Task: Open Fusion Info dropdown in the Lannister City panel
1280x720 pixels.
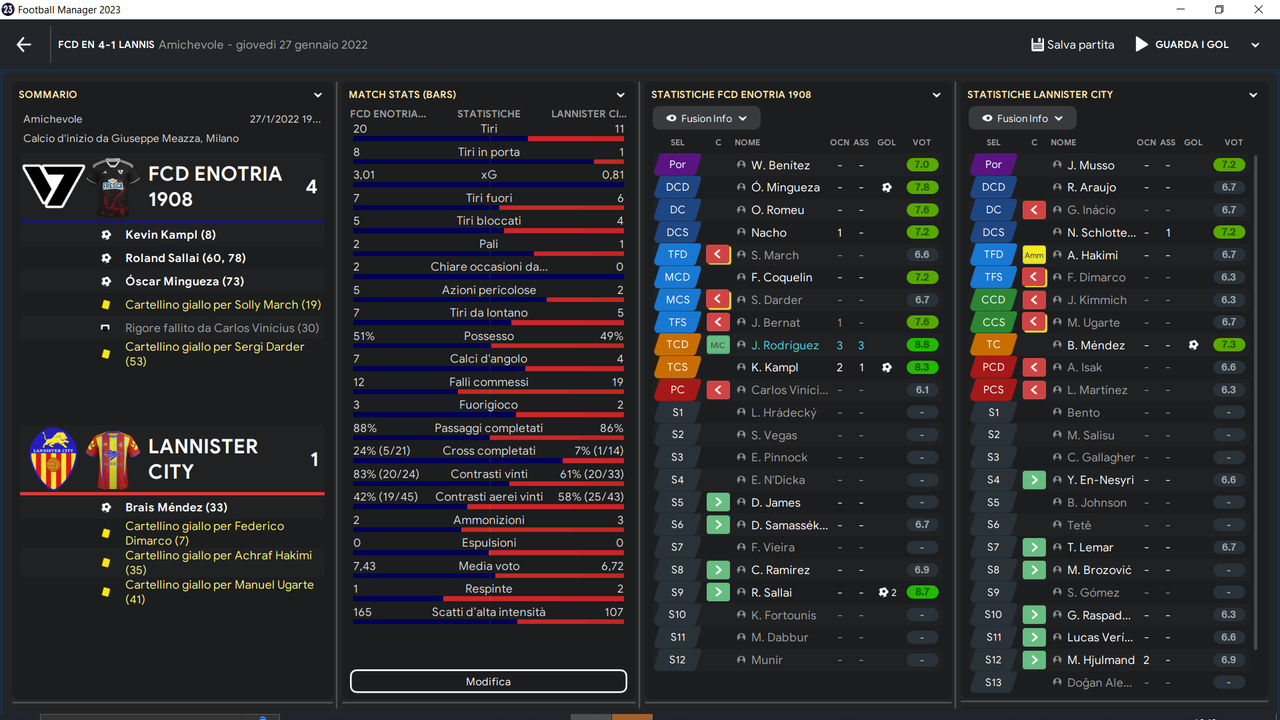Action: [1022, 118]
